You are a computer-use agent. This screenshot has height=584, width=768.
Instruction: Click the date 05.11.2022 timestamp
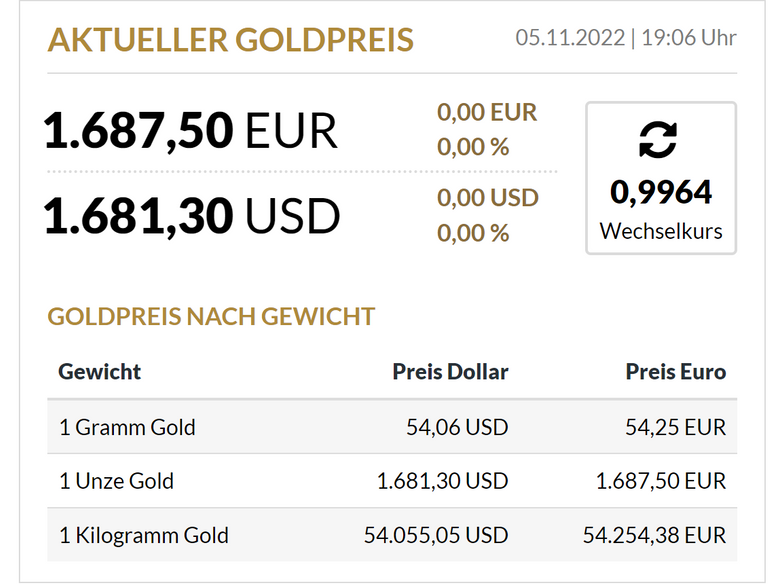pyautogui.click(x=625, y=38)
